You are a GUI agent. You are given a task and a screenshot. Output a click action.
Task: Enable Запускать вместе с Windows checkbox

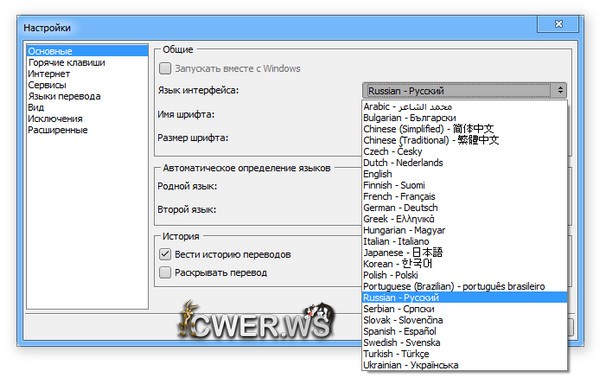(165, 68)
